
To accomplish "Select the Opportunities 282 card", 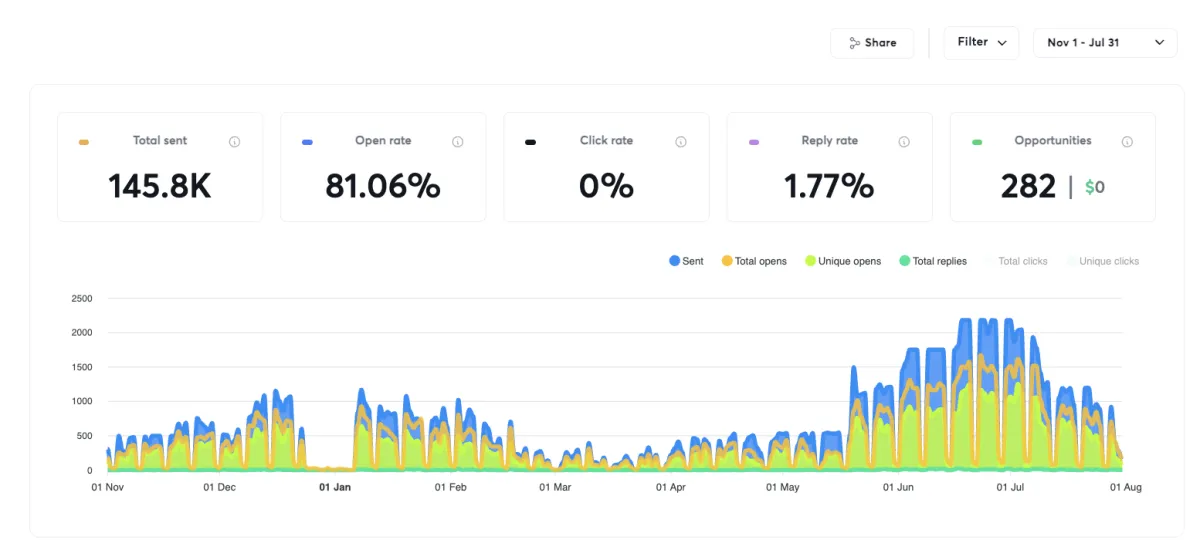I will [x=1052, y=167].
